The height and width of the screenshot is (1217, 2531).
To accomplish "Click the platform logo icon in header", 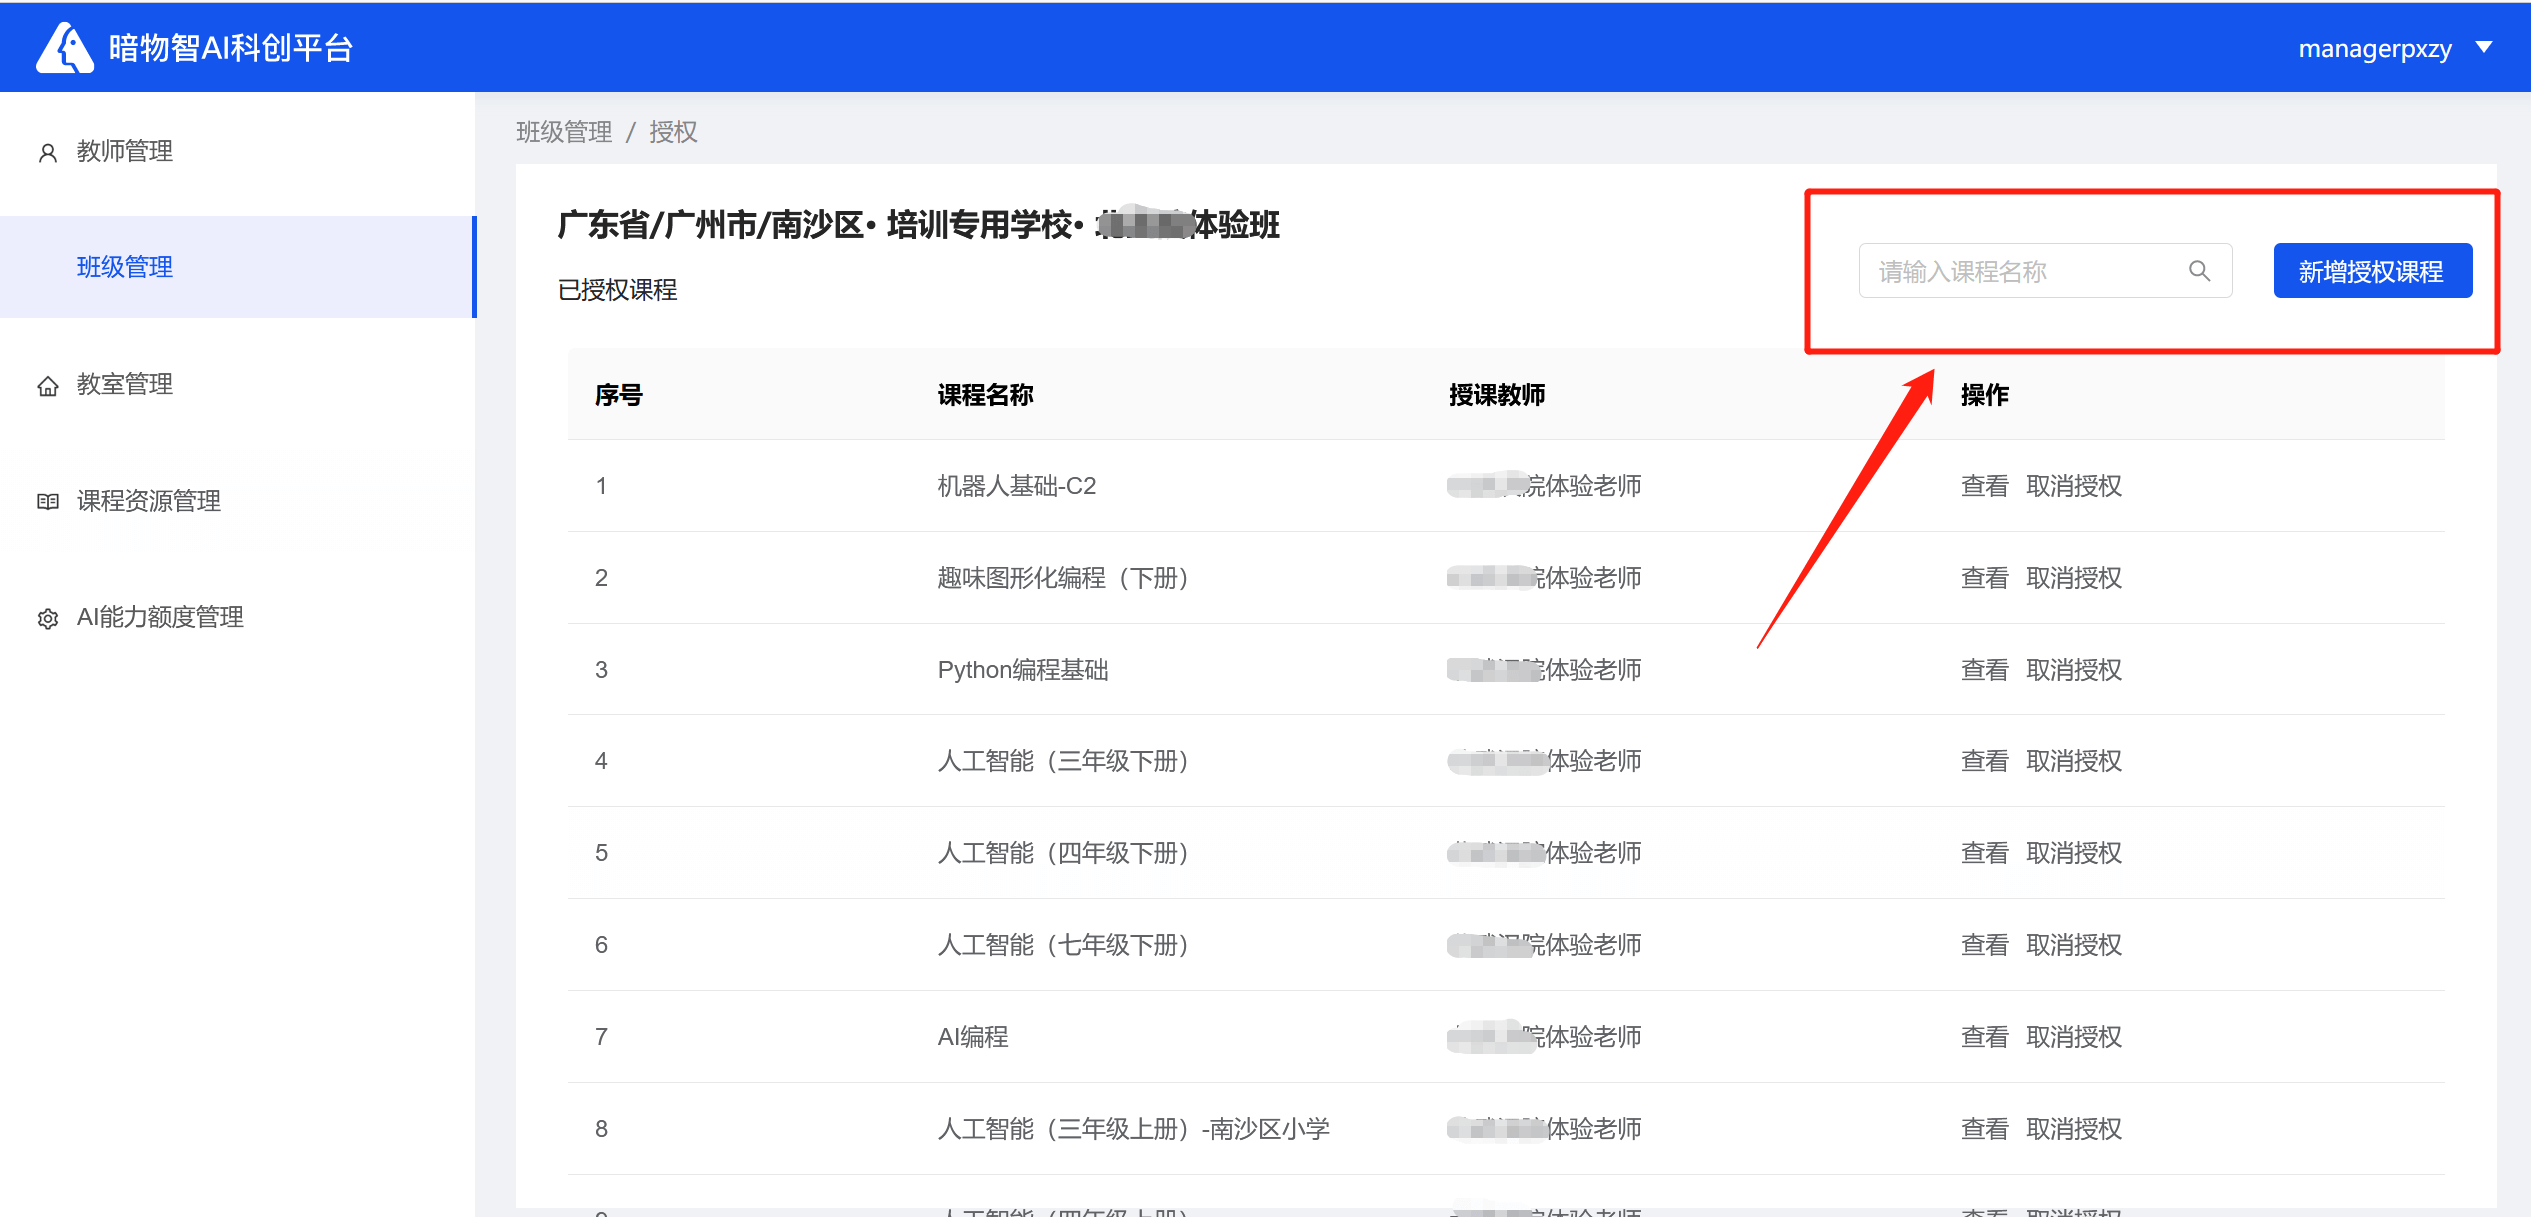I will 64,48.
